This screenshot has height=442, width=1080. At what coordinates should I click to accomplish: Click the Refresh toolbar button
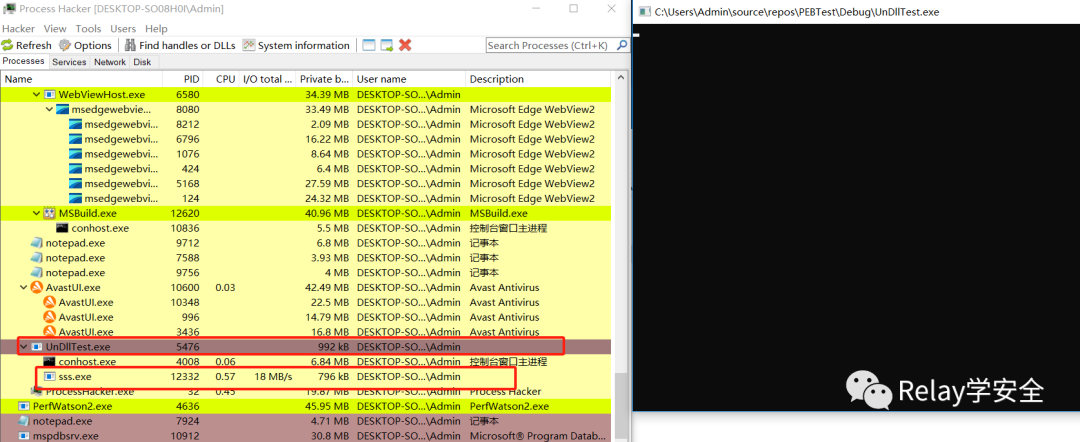click(x=27, y=45)
